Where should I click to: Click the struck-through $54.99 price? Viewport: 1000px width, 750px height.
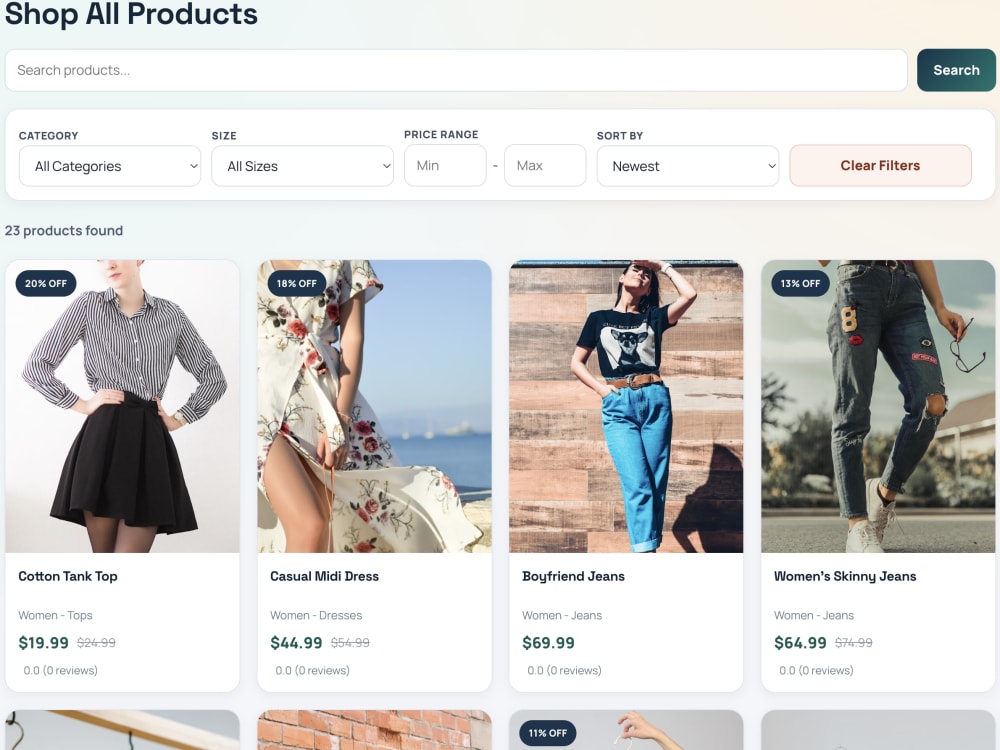(350, 643)
